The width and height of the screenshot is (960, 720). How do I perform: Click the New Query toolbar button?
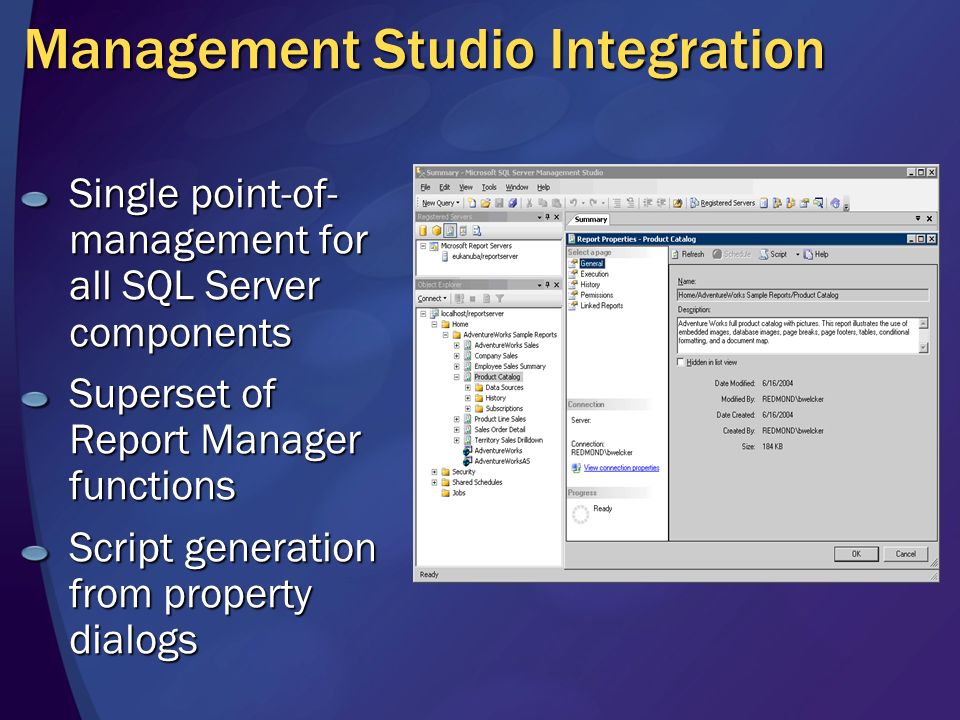tap(440, 203)
